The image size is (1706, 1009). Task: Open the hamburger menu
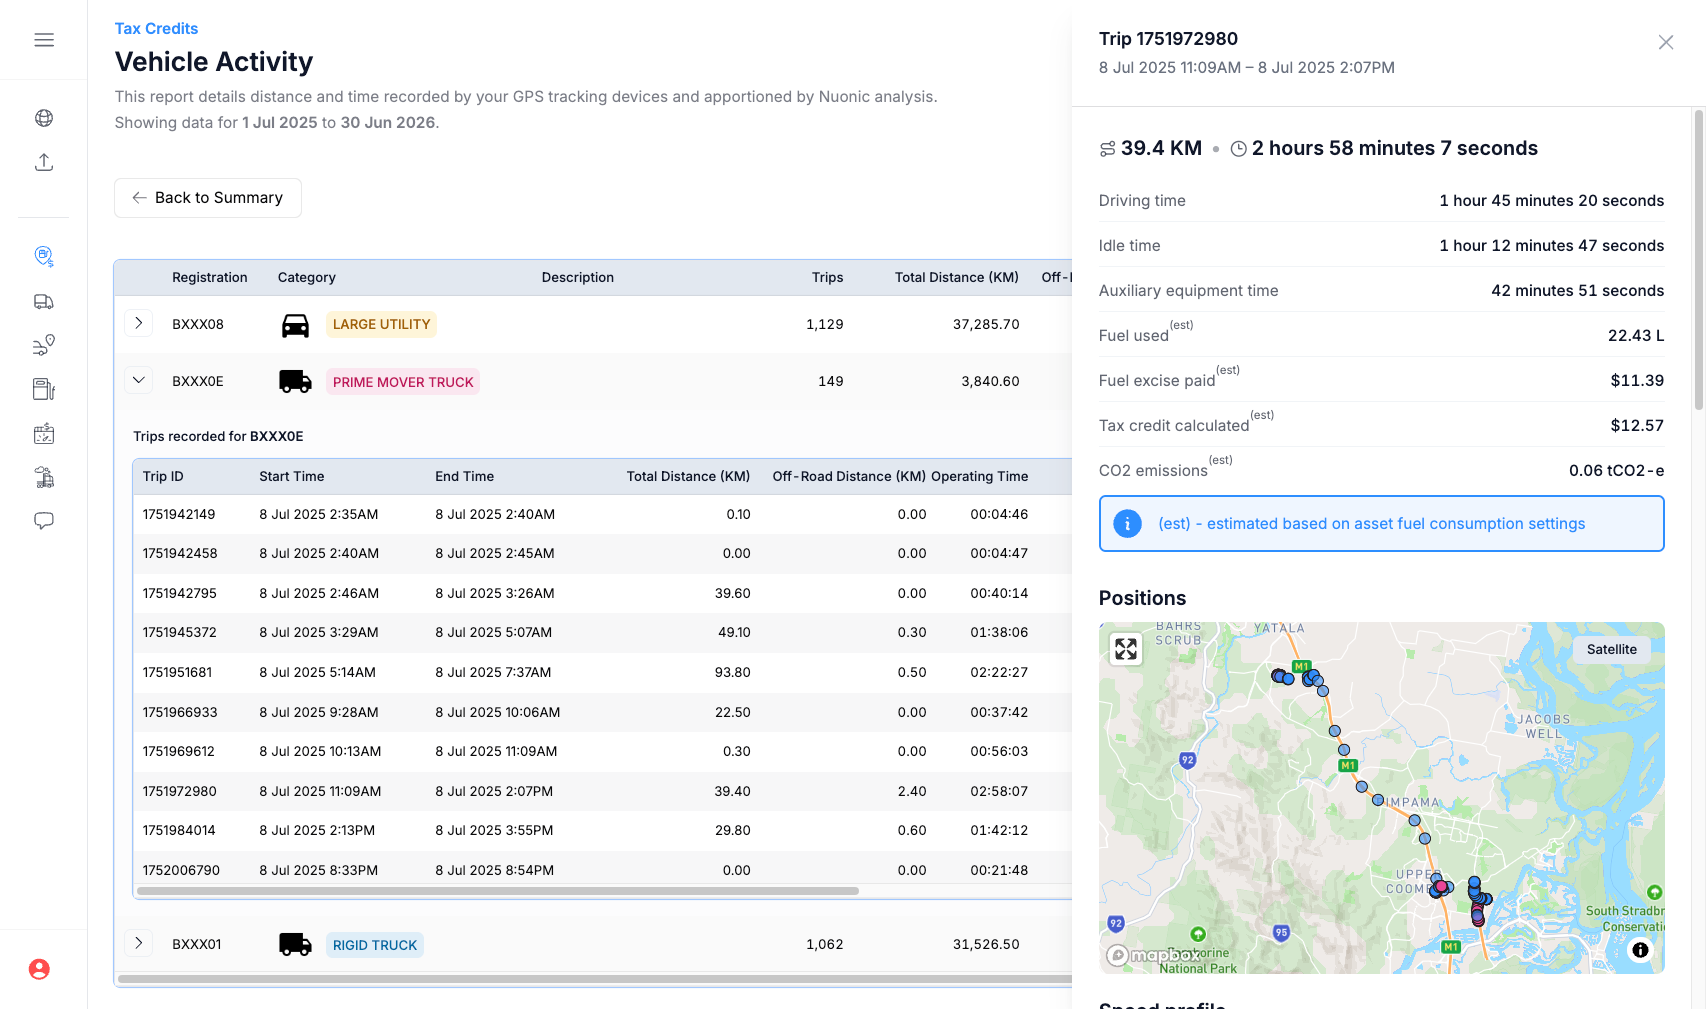pos(44,40)
